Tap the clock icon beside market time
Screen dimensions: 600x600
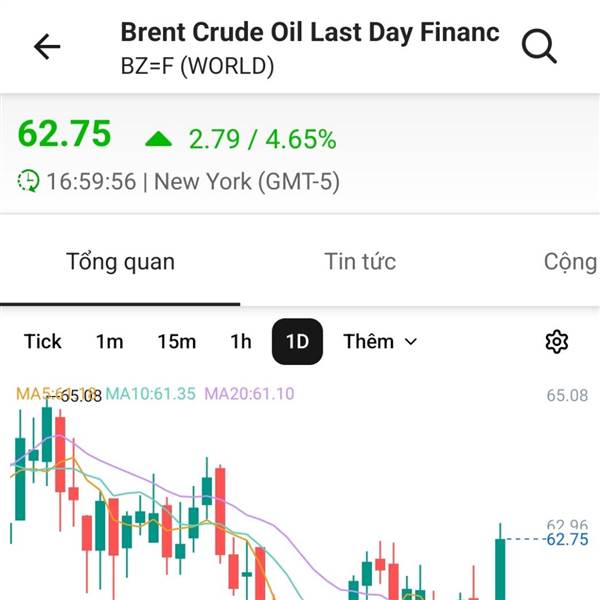click(29, 181)
